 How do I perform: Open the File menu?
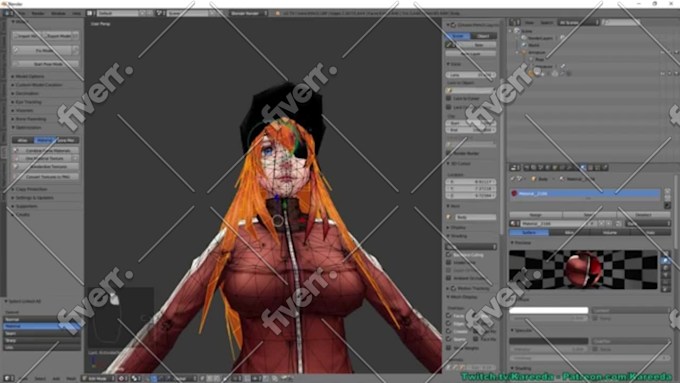click(x=21, y=13)
